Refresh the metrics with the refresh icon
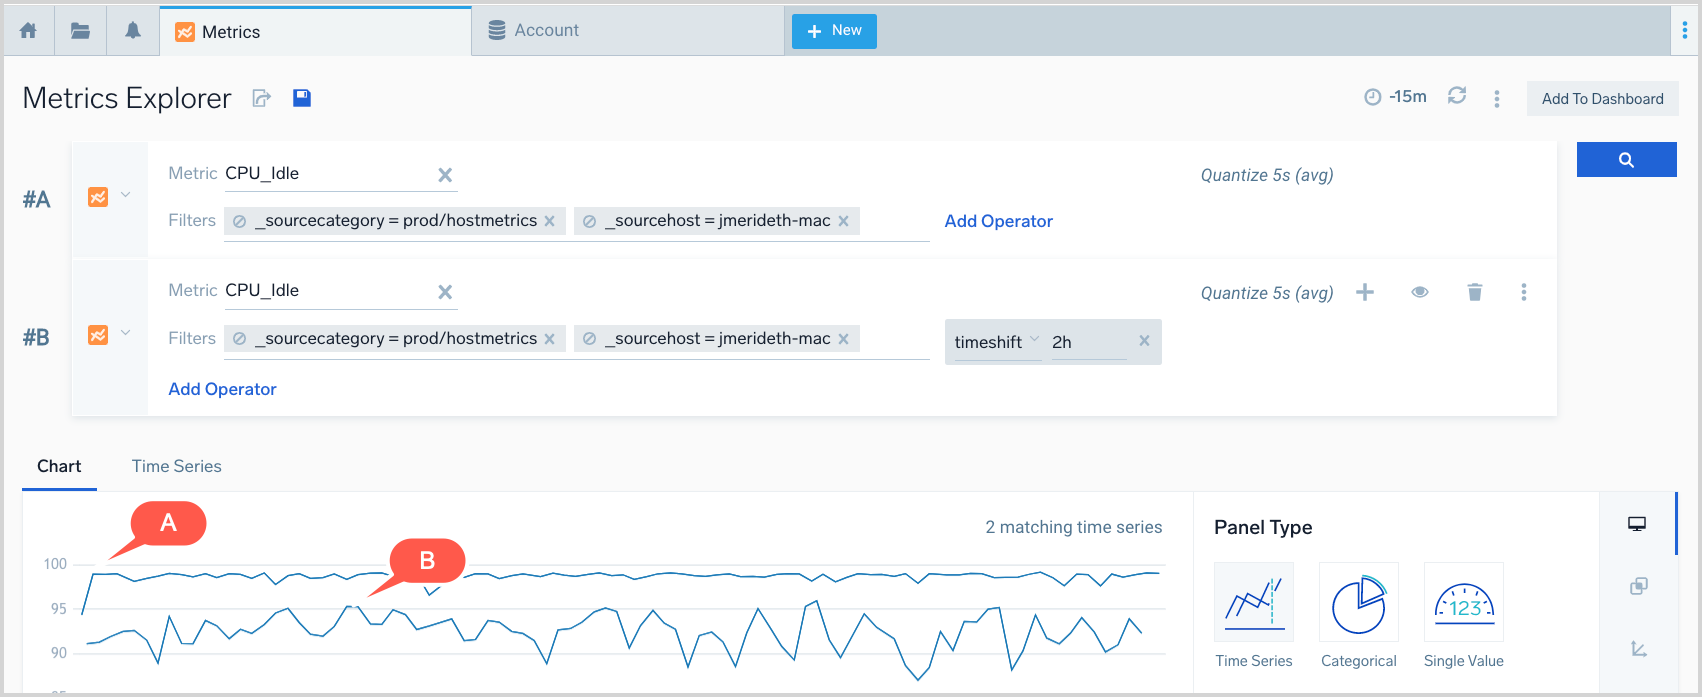Image resolution: width=1702 pixels, height=697 pixels. (x=1457, y=96)
